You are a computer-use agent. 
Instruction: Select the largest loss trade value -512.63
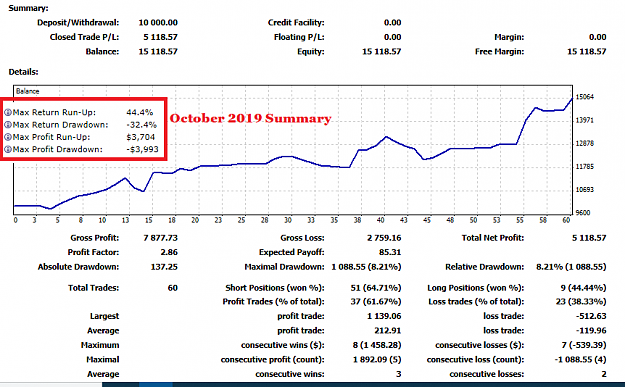pos(591,316)
